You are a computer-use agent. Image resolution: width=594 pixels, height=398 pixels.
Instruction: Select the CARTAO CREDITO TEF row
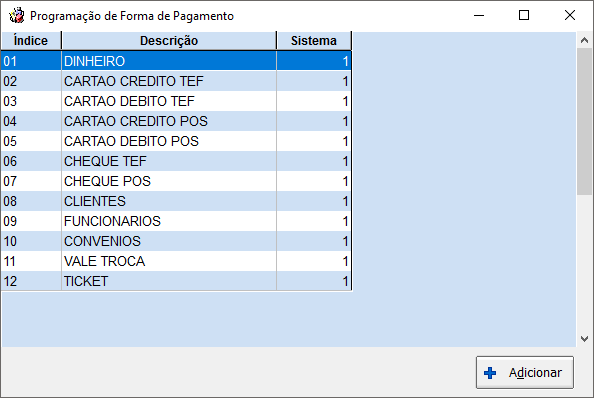click(176, 81)
